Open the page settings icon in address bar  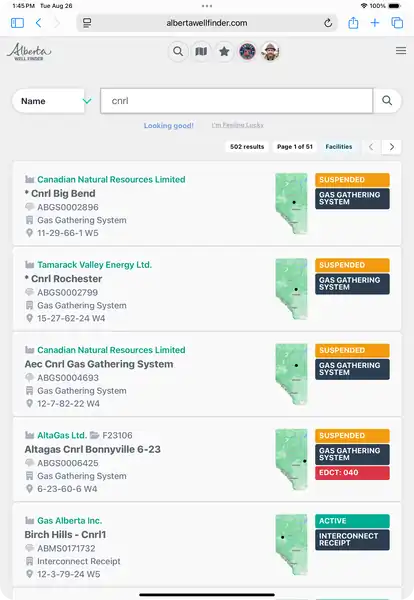[87, 23]
